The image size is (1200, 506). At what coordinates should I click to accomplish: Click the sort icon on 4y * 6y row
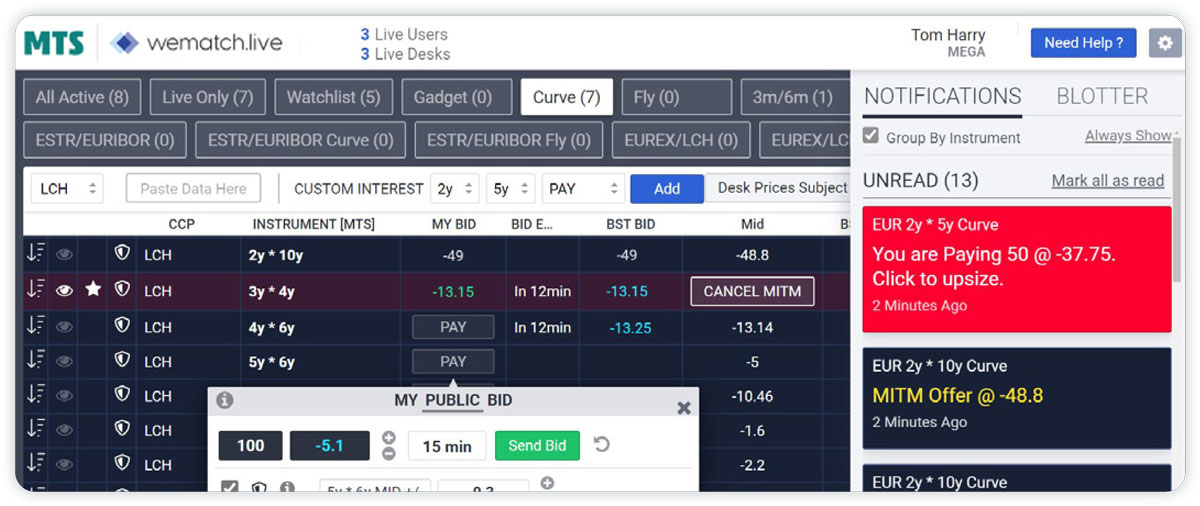point(35,326)
